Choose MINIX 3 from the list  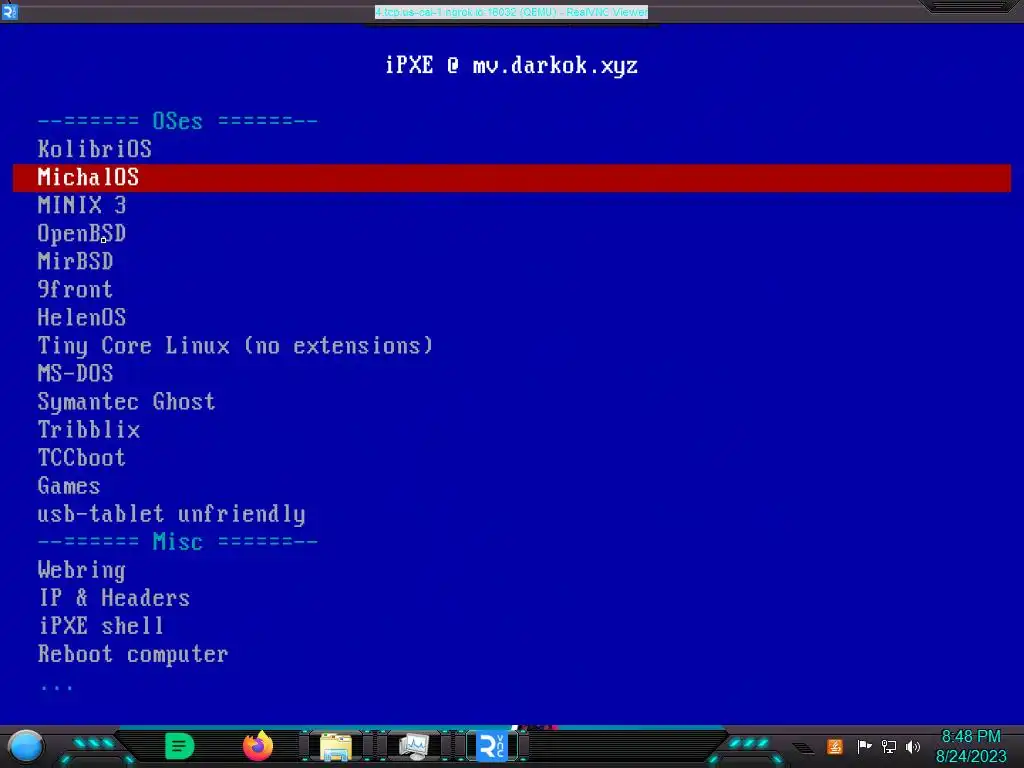[82, 206]
